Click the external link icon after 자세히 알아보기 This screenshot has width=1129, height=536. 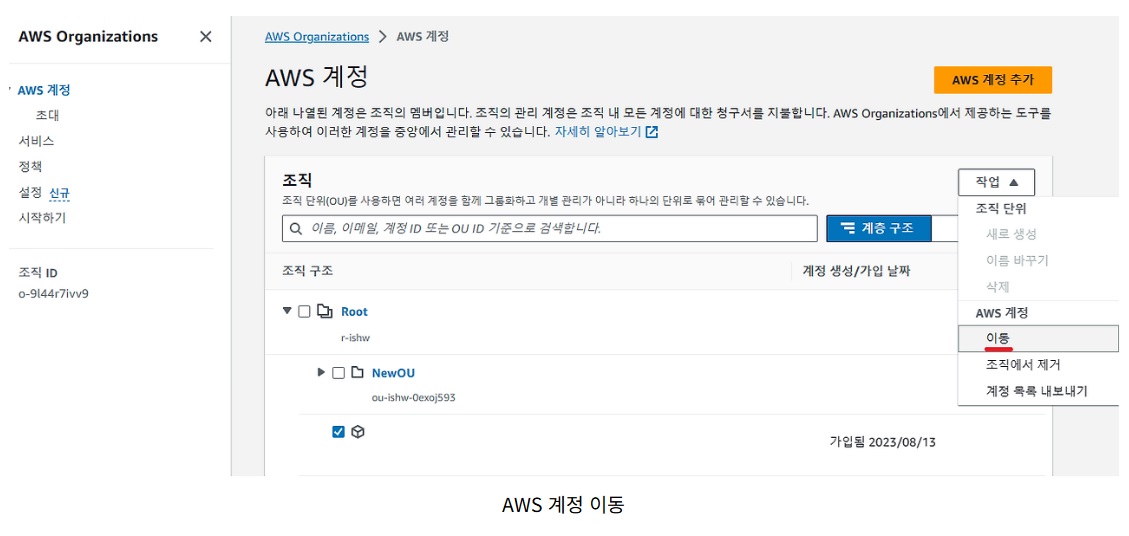coord(652,133)
